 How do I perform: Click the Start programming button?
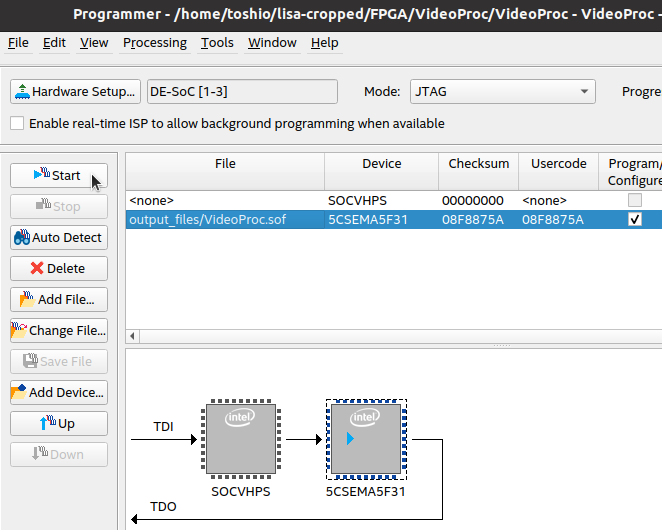(x=59, y=175)
